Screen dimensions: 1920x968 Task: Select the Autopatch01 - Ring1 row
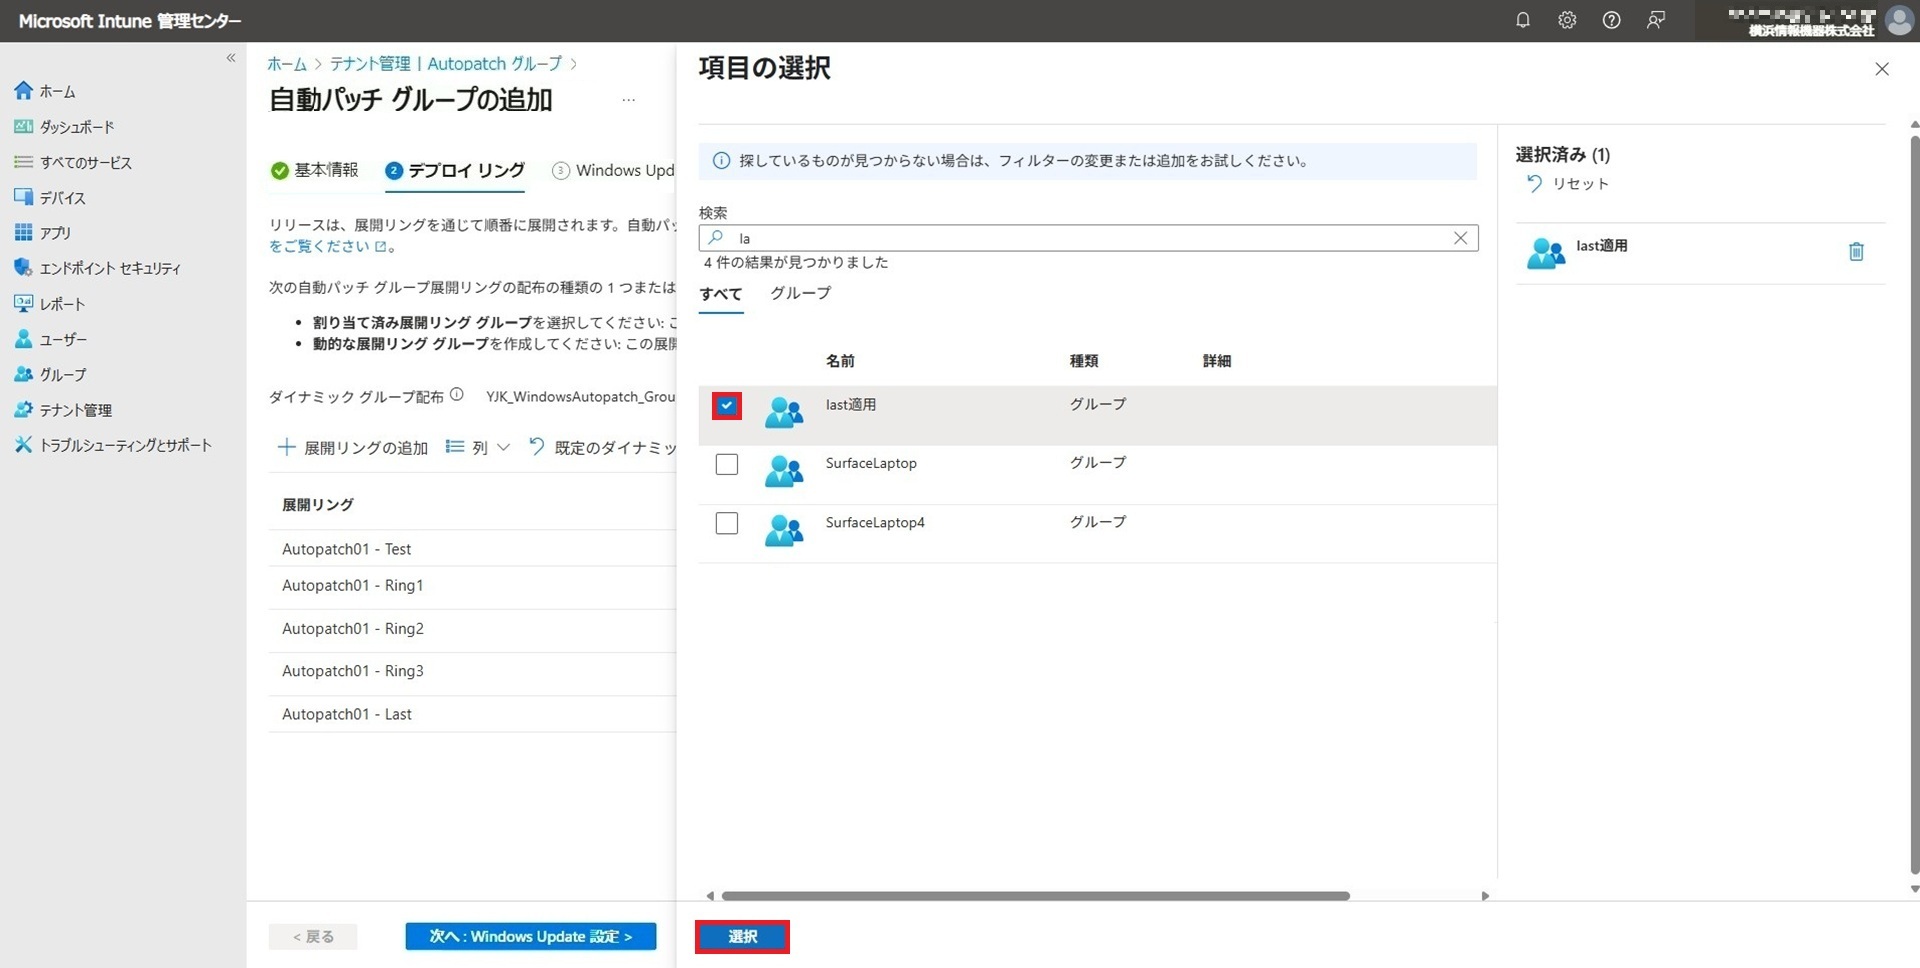[472, 586]
